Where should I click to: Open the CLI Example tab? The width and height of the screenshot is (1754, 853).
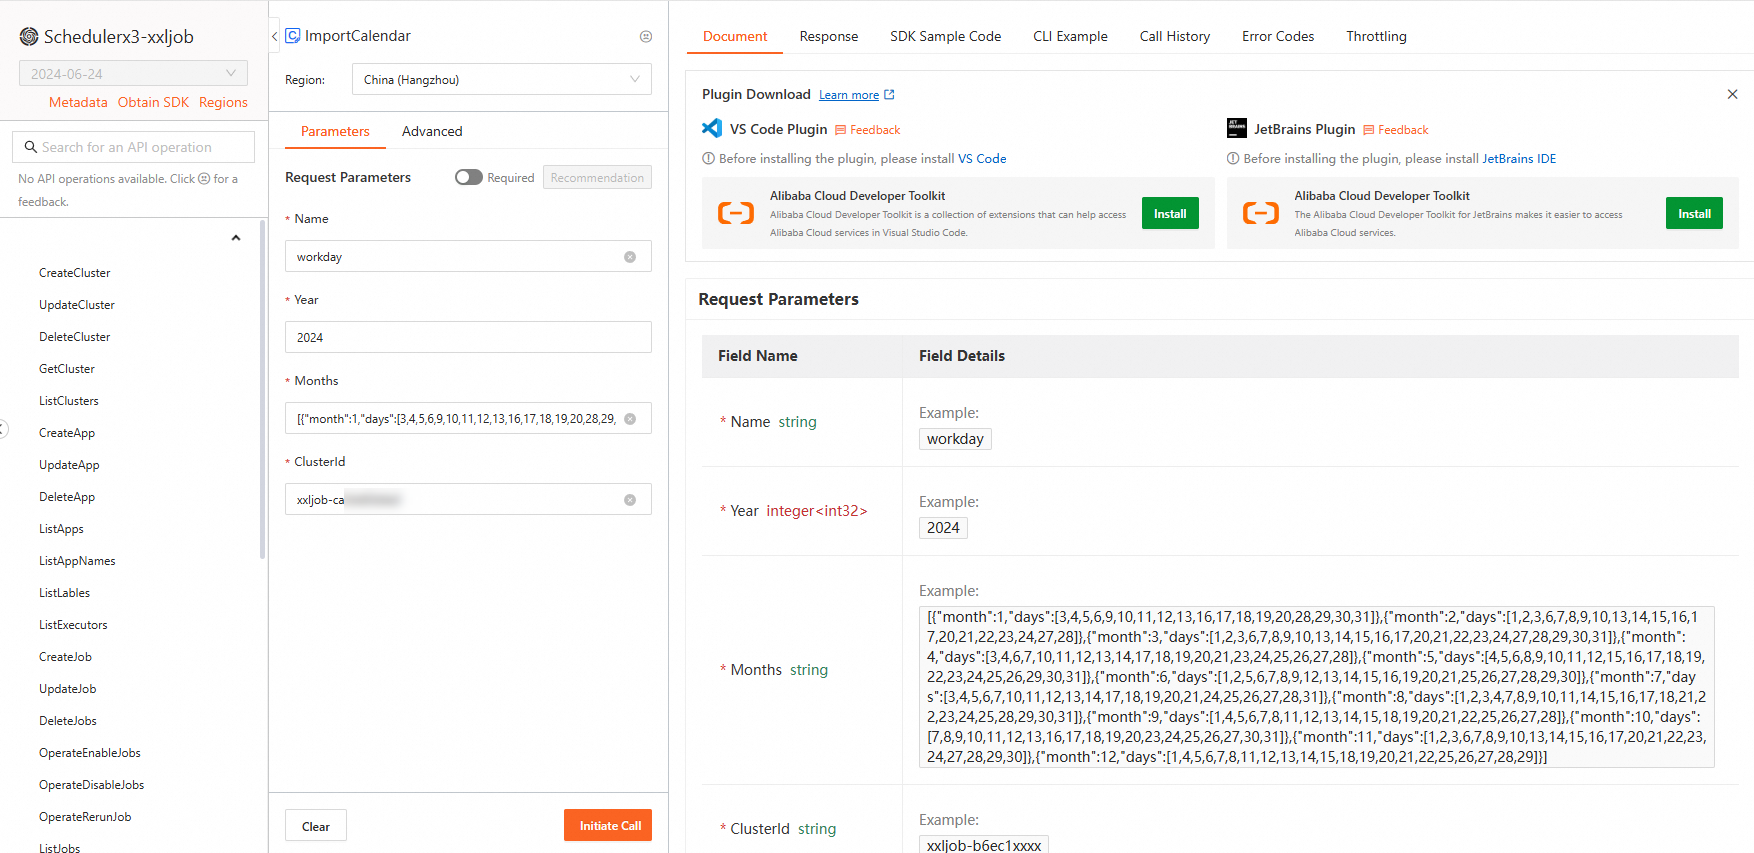1070,36
